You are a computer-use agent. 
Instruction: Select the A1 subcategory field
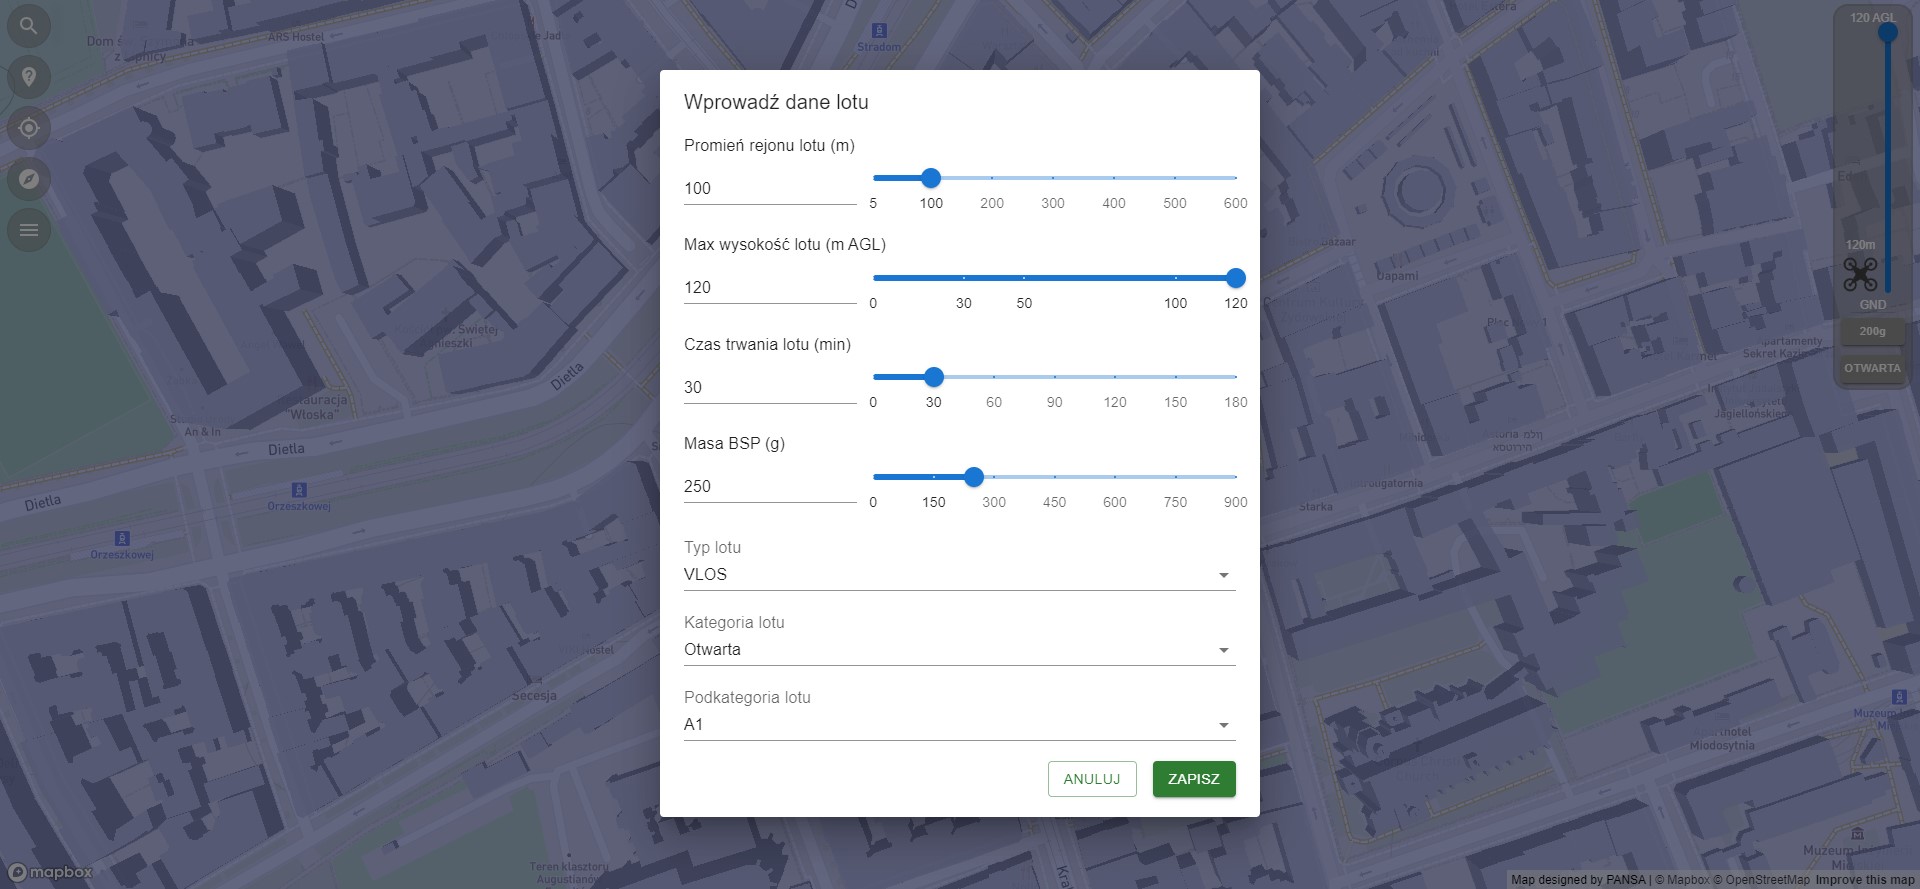tap(960, 725)
